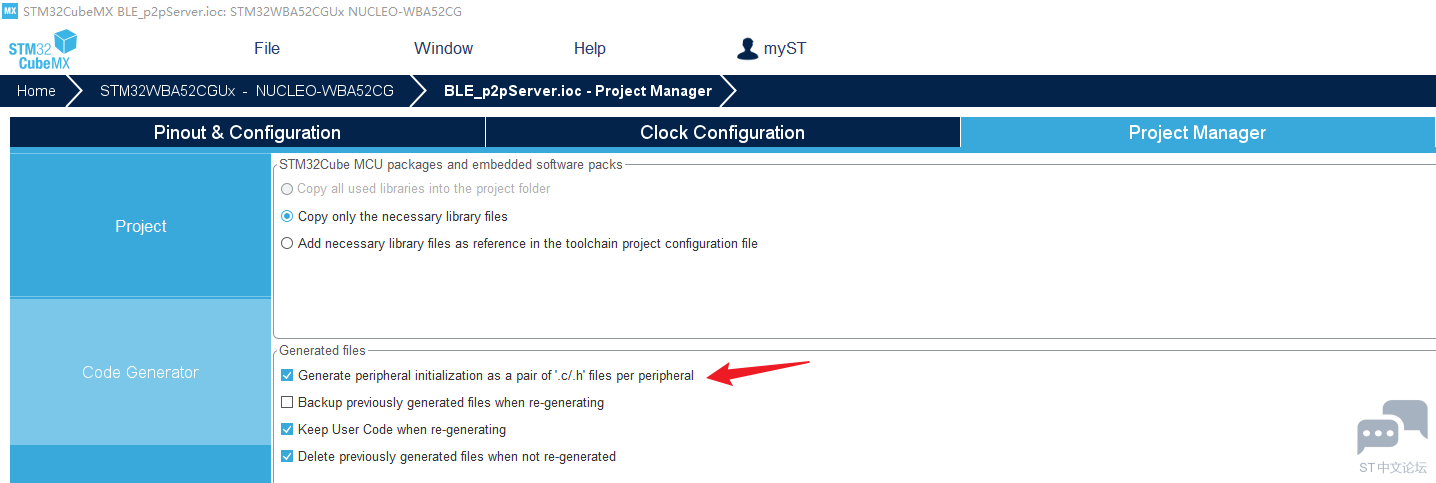Click the myST user profile icon
The image size is (1436, 483).
[747, 48]
